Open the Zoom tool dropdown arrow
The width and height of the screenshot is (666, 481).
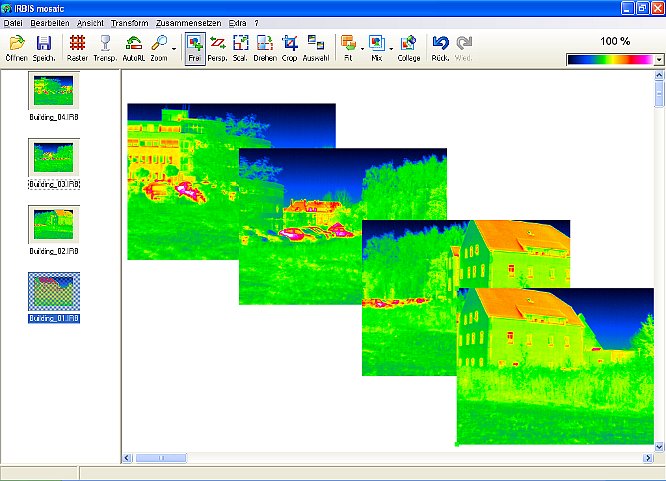pos(174,49)
